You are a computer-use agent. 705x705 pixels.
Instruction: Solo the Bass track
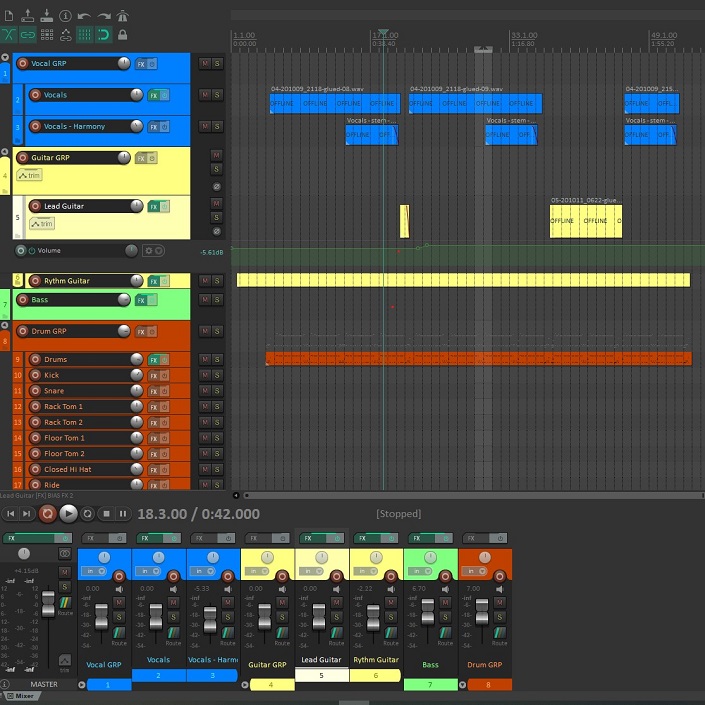click(x=216, y=299)
